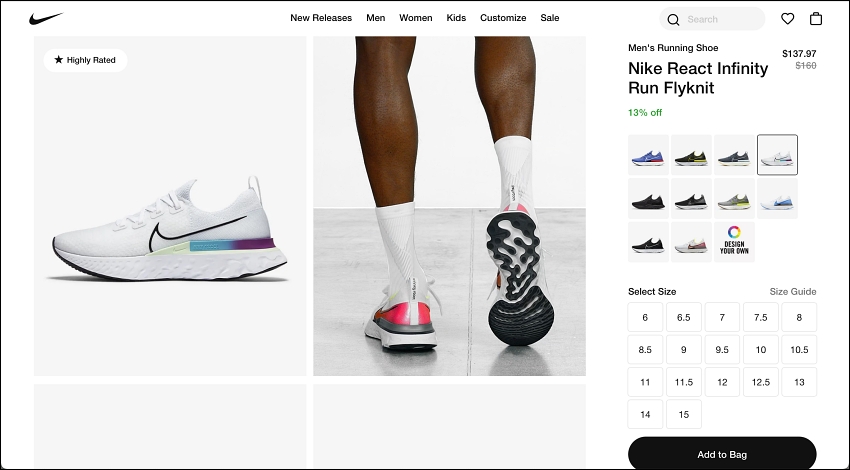This screenshot has height=470, width=850.
Task: Choose size 7
Action: [722, 317]
